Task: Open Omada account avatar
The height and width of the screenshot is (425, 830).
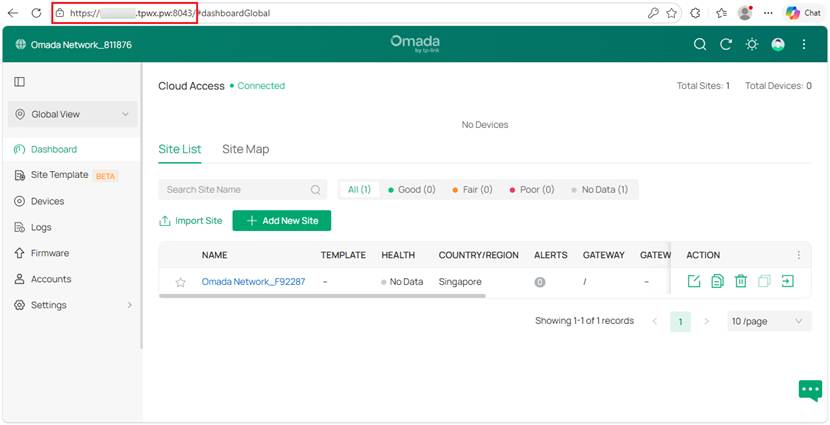Action: pos(778,44)
